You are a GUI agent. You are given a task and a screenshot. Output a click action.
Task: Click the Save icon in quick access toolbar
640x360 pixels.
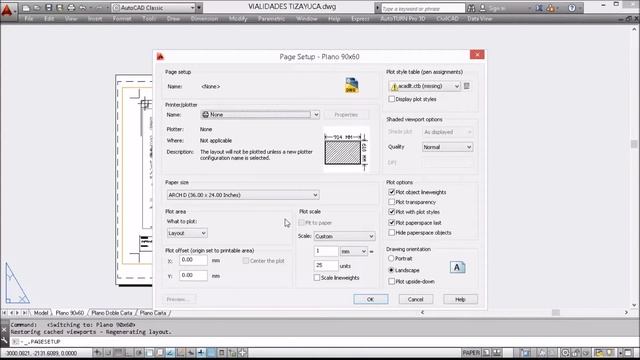(x=49, y=8)
